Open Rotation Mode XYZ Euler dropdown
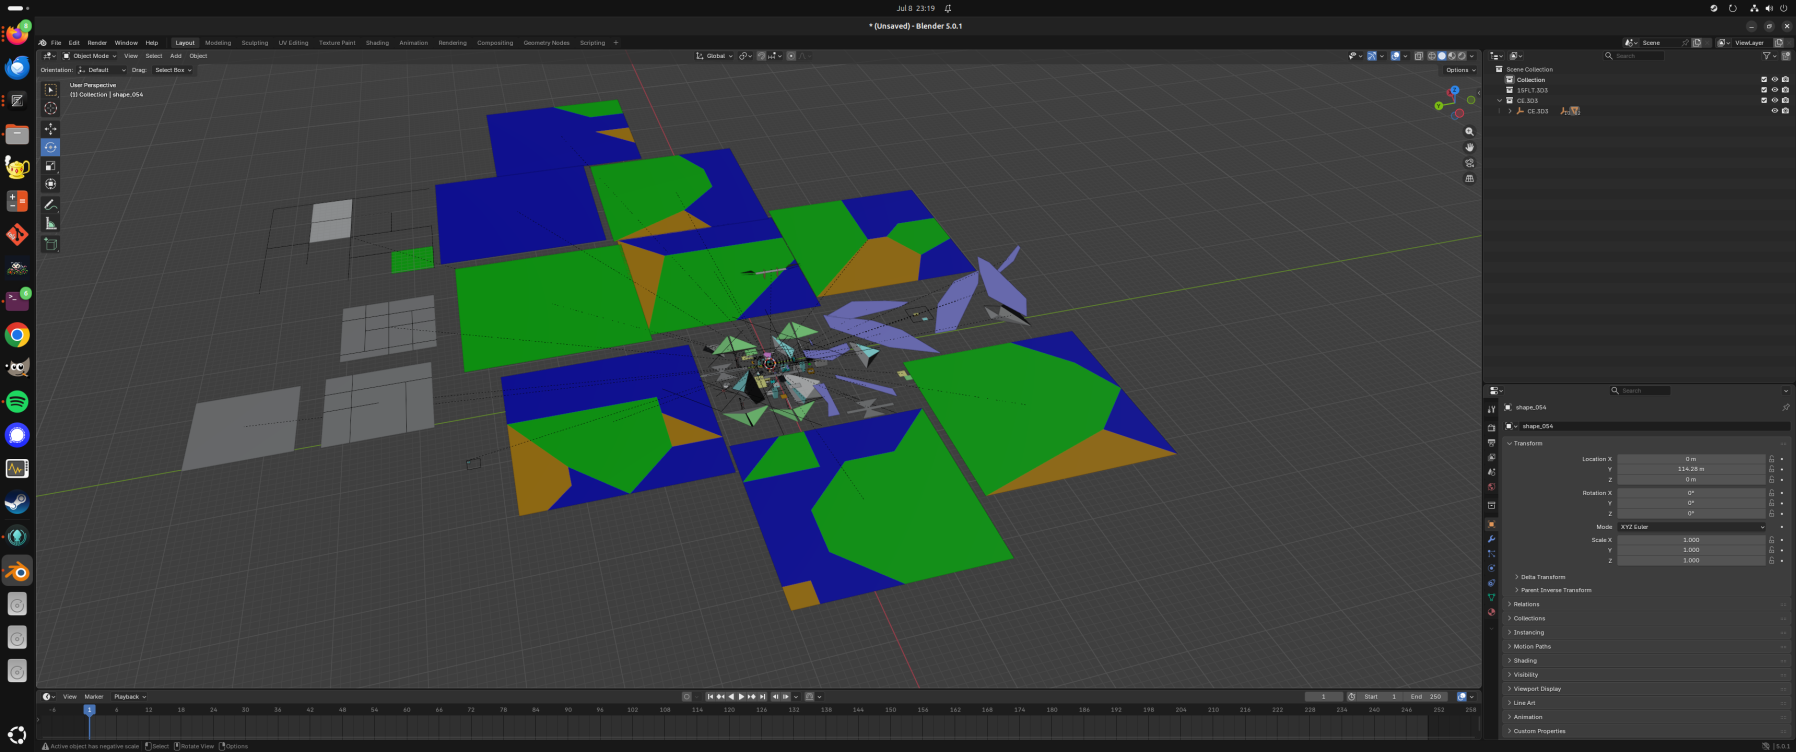 click(x=1692, y=527)
